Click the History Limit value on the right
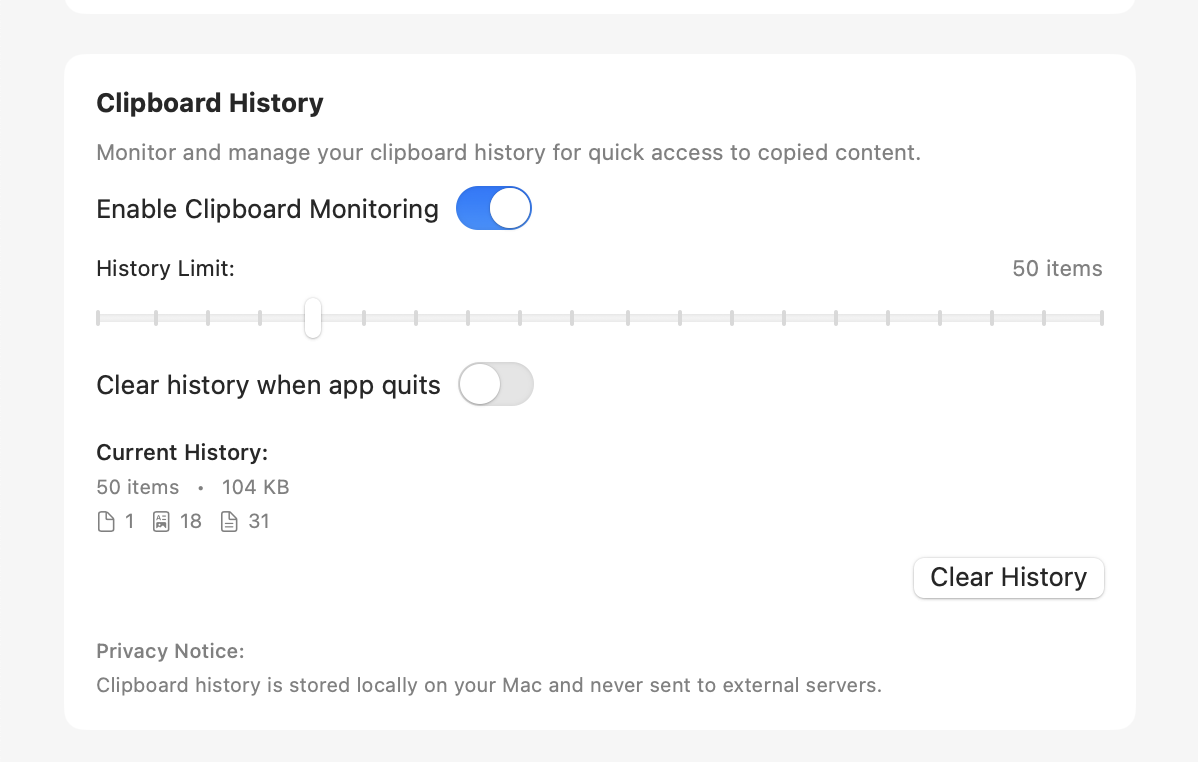Viewport: 1198px width, 762px height. pyautogui.click(x=1057, y=269)
